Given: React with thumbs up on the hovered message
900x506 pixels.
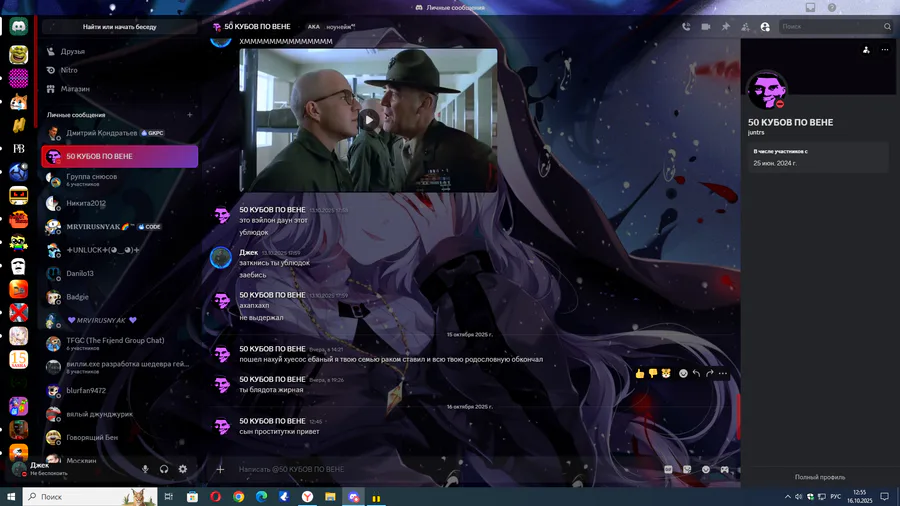Looking at the screenshot, I should click(x=639, y=373).
